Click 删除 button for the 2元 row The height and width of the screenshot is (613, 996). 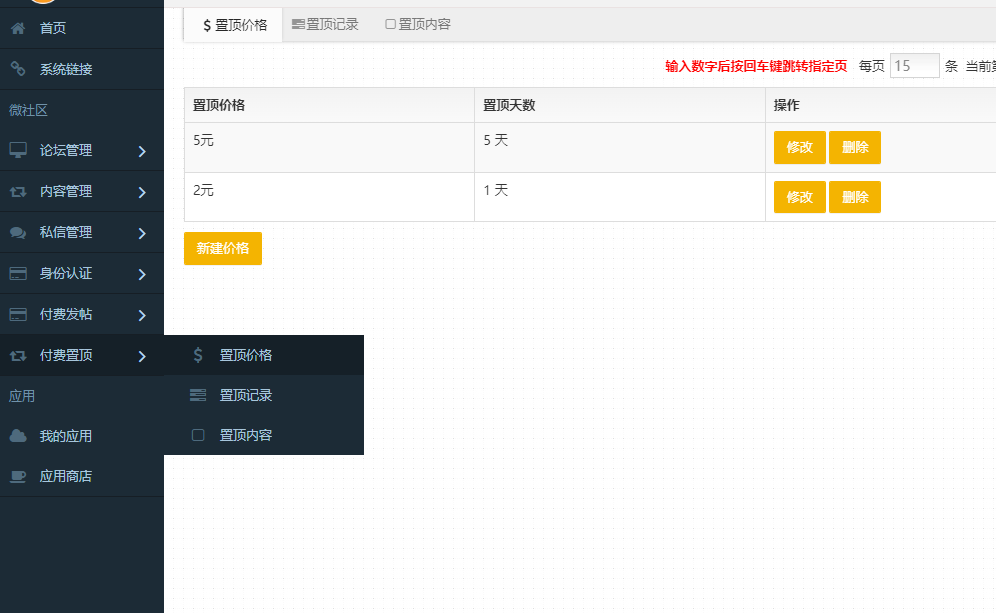coord(854,197)
